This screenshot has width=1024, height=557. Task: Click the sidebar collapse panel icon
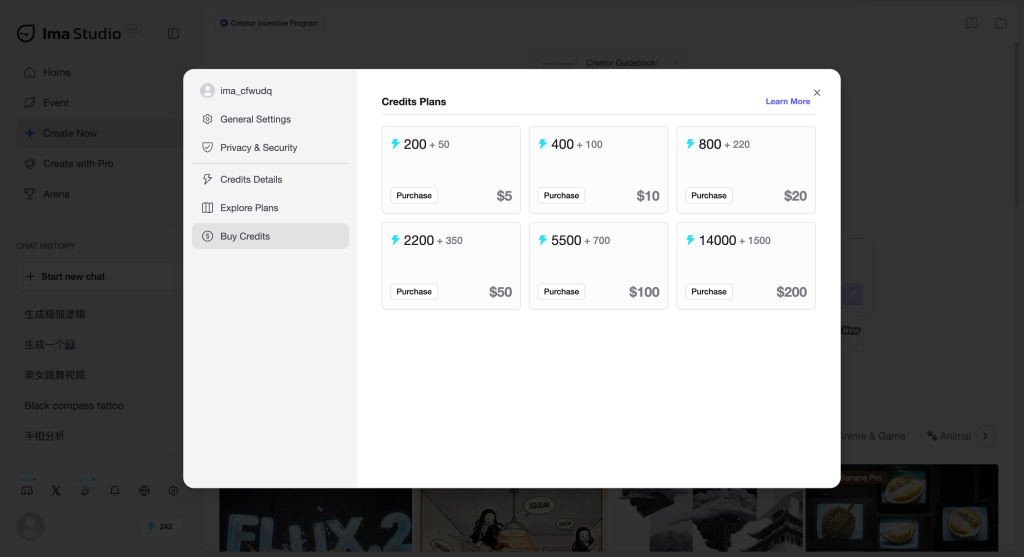pos(173,33)
